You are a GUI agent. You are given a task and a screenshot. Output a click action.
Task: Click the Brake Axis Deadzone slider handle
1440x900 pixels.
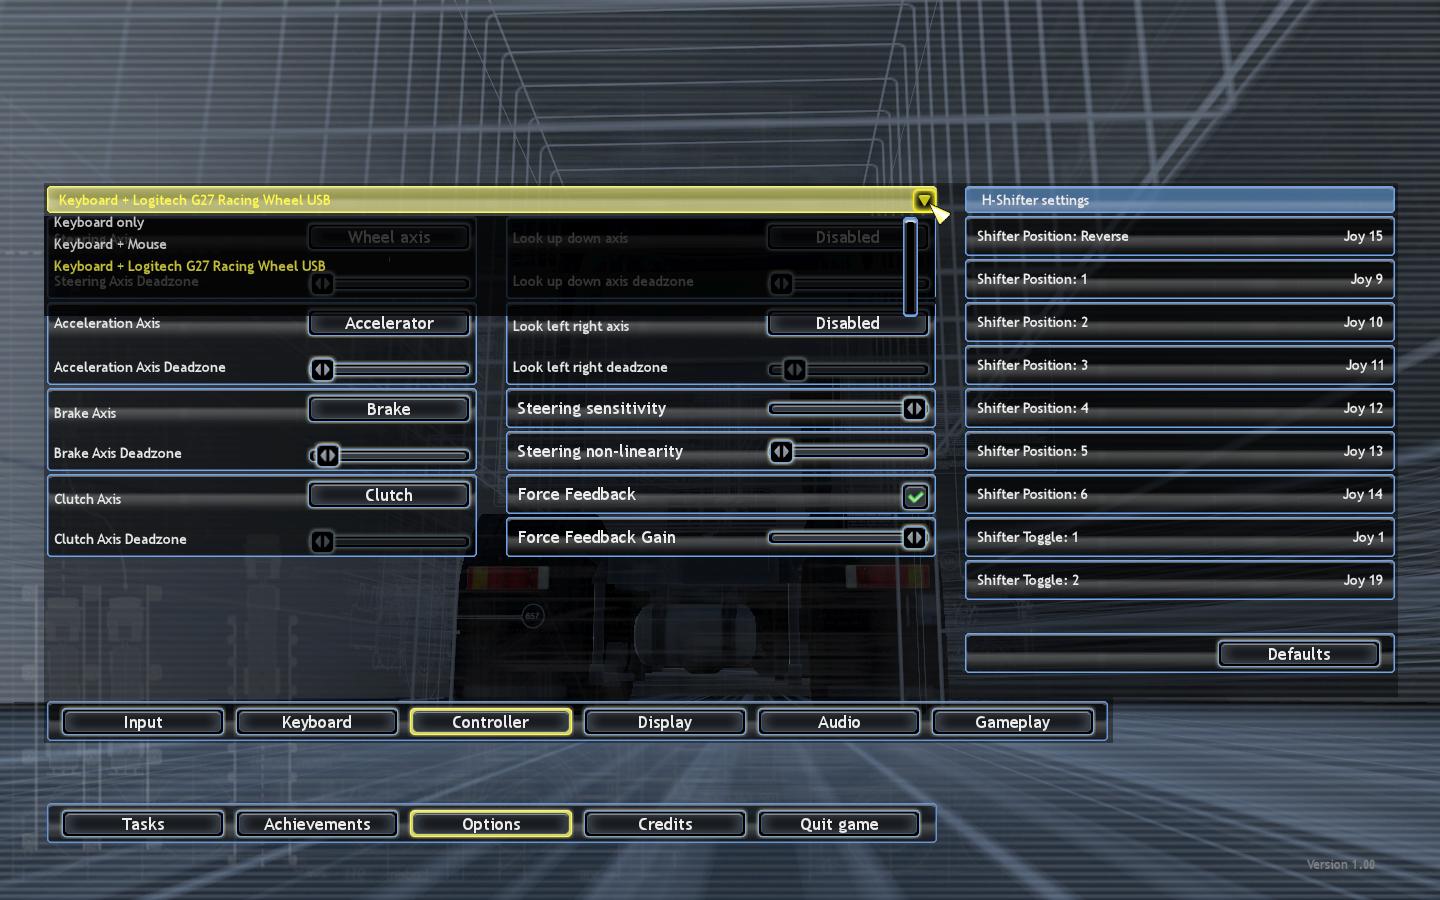tap(327, 455)
